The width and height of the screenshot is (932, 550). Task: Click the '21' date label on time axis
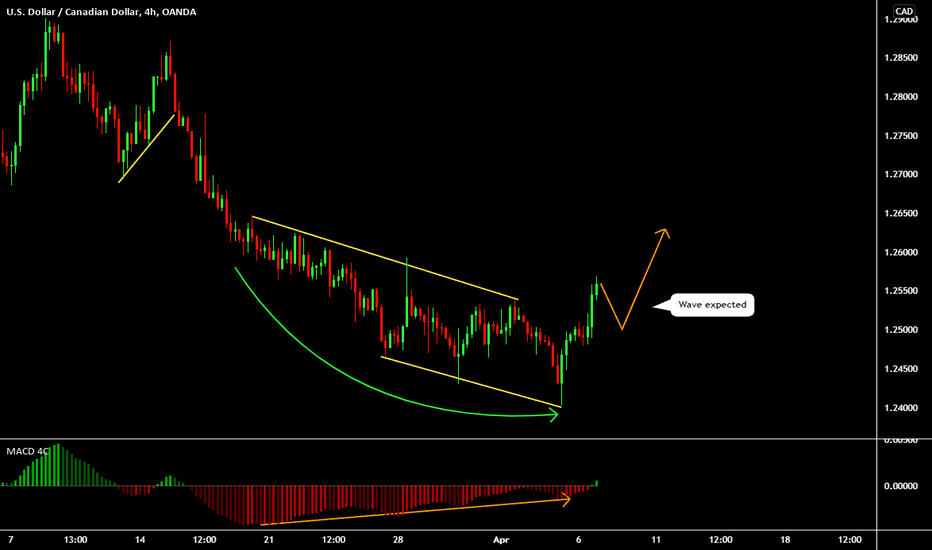tap(269, 540)
